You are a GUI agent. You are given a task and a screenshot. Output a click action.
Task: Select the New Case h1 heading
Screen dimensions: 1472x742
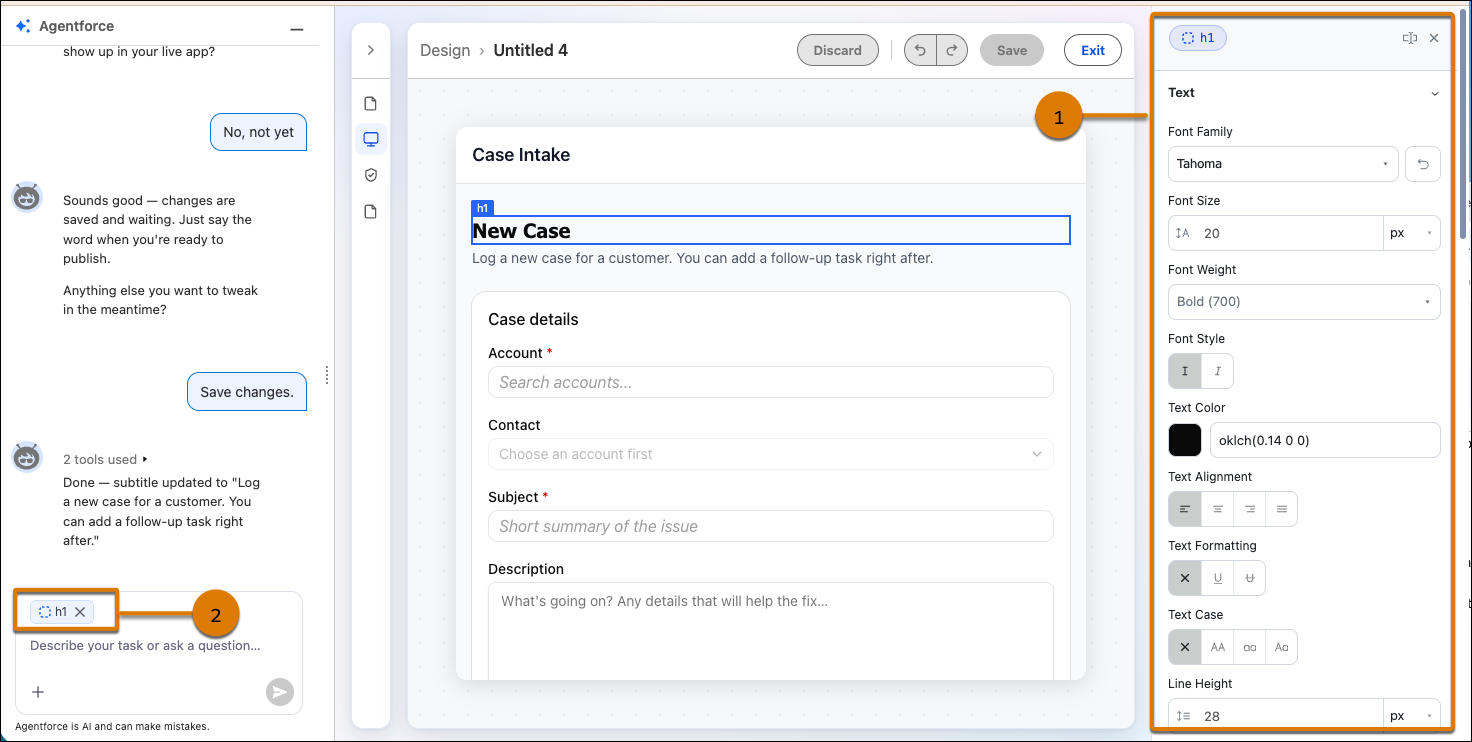[x=770, y=230]
